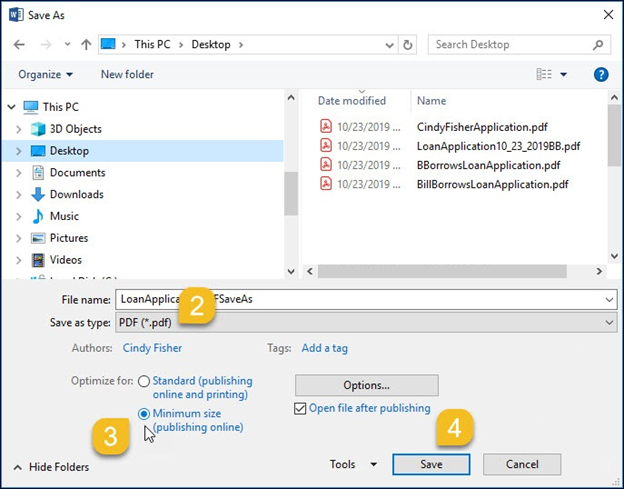Screen dimensions: 624x489
Task: Open the File name dropdown arrow
Action: point(609,300)
